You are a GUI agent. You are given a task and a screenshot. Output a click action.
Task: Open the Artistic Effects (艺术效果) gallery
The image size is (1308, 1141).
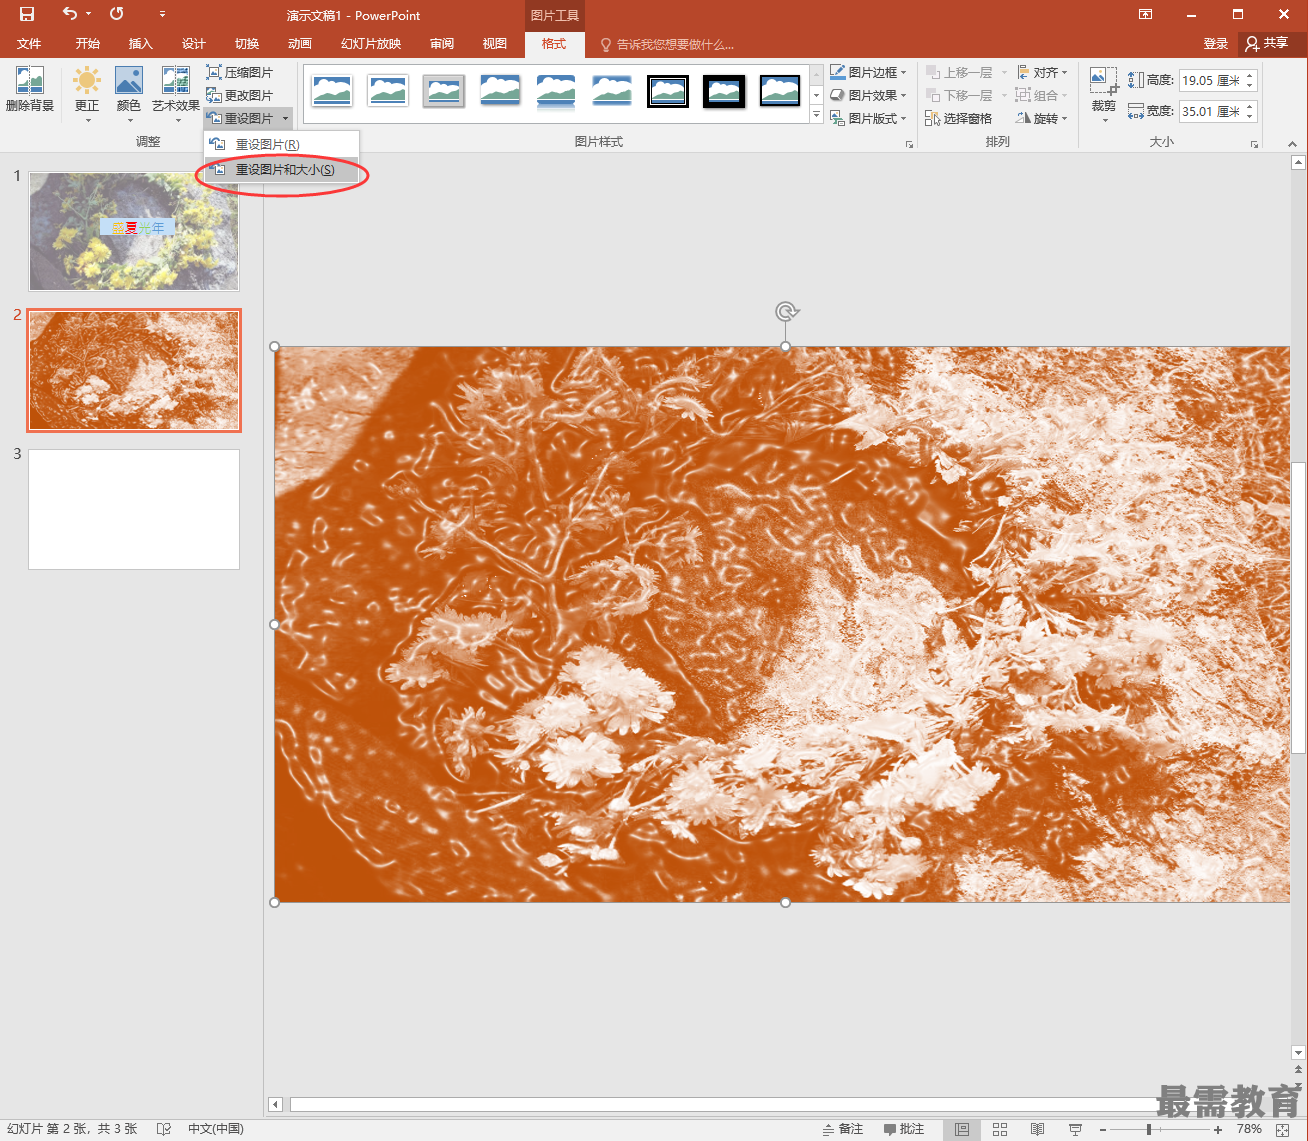tap(176, 94)
